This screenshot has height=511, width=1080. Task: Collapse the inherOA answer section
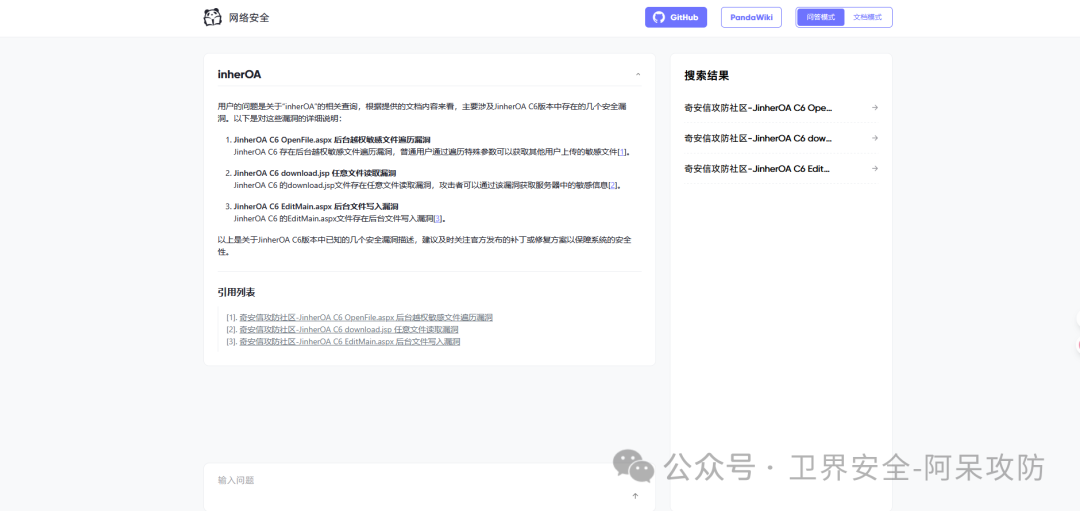coord(638,74)
